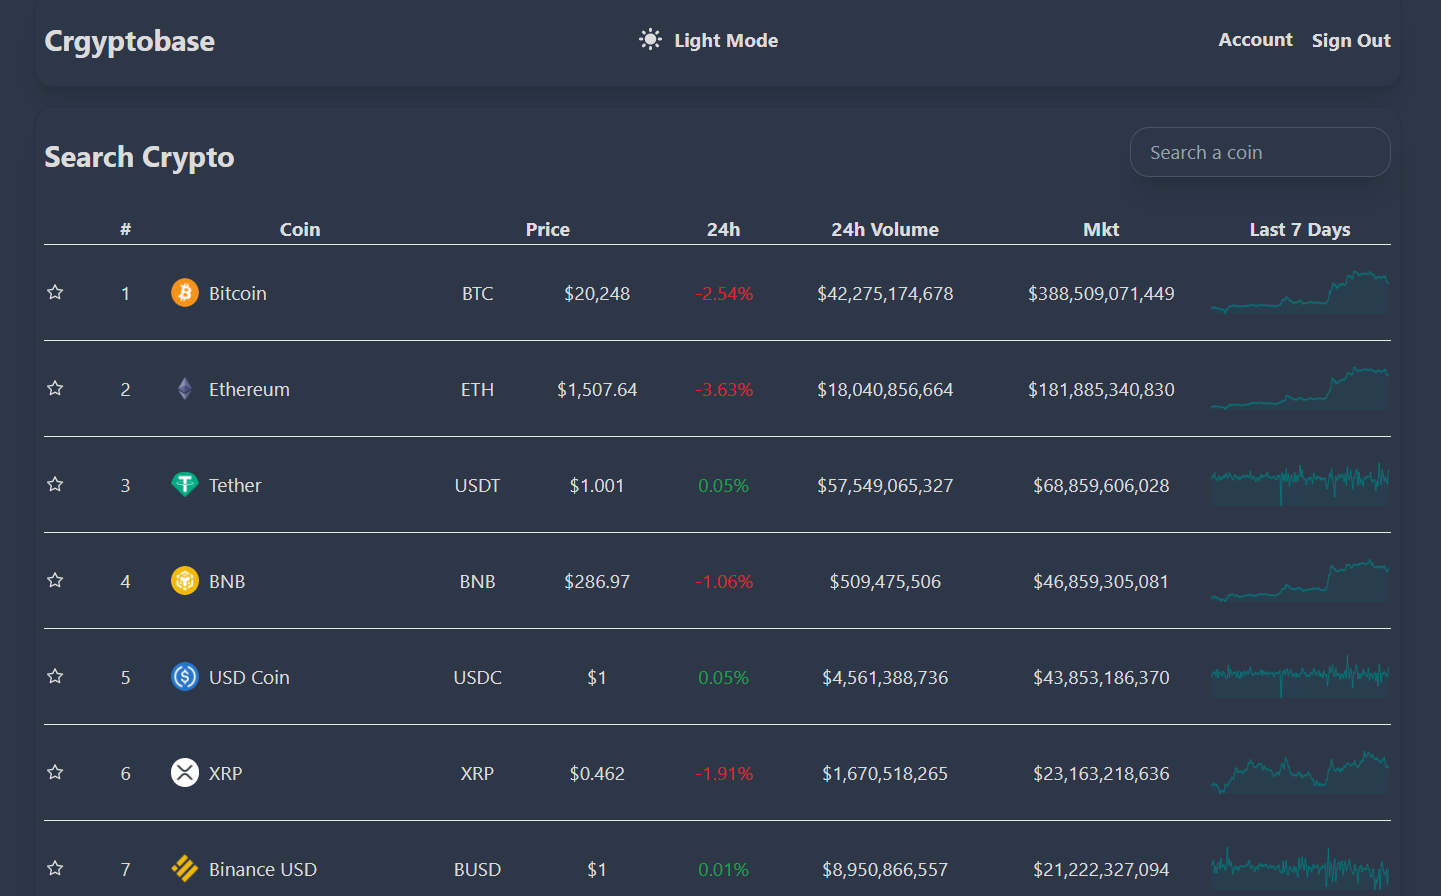Star the Binance USD row
Image resolution: width=1441 pixels, height=896 pixels.
(x=55, y=868)
